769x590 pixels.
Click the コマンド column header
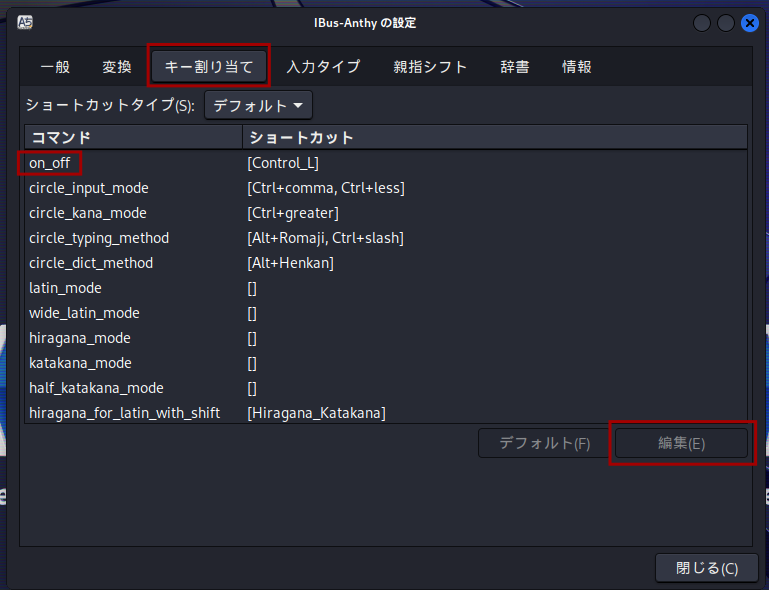pyautogui.click(x=133, y=137)
